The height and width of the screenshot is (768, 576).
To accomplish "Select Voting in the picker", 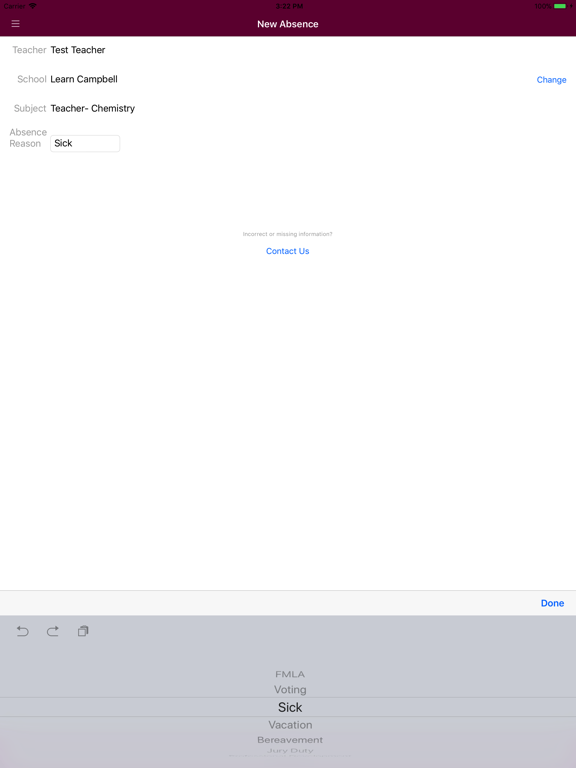I will [290, 690].
